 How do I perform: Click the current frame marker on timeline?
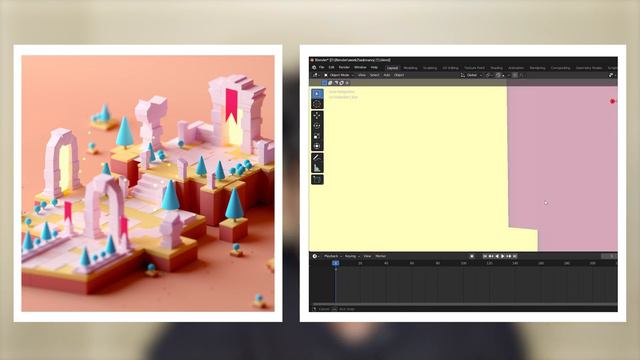[336, 263]
